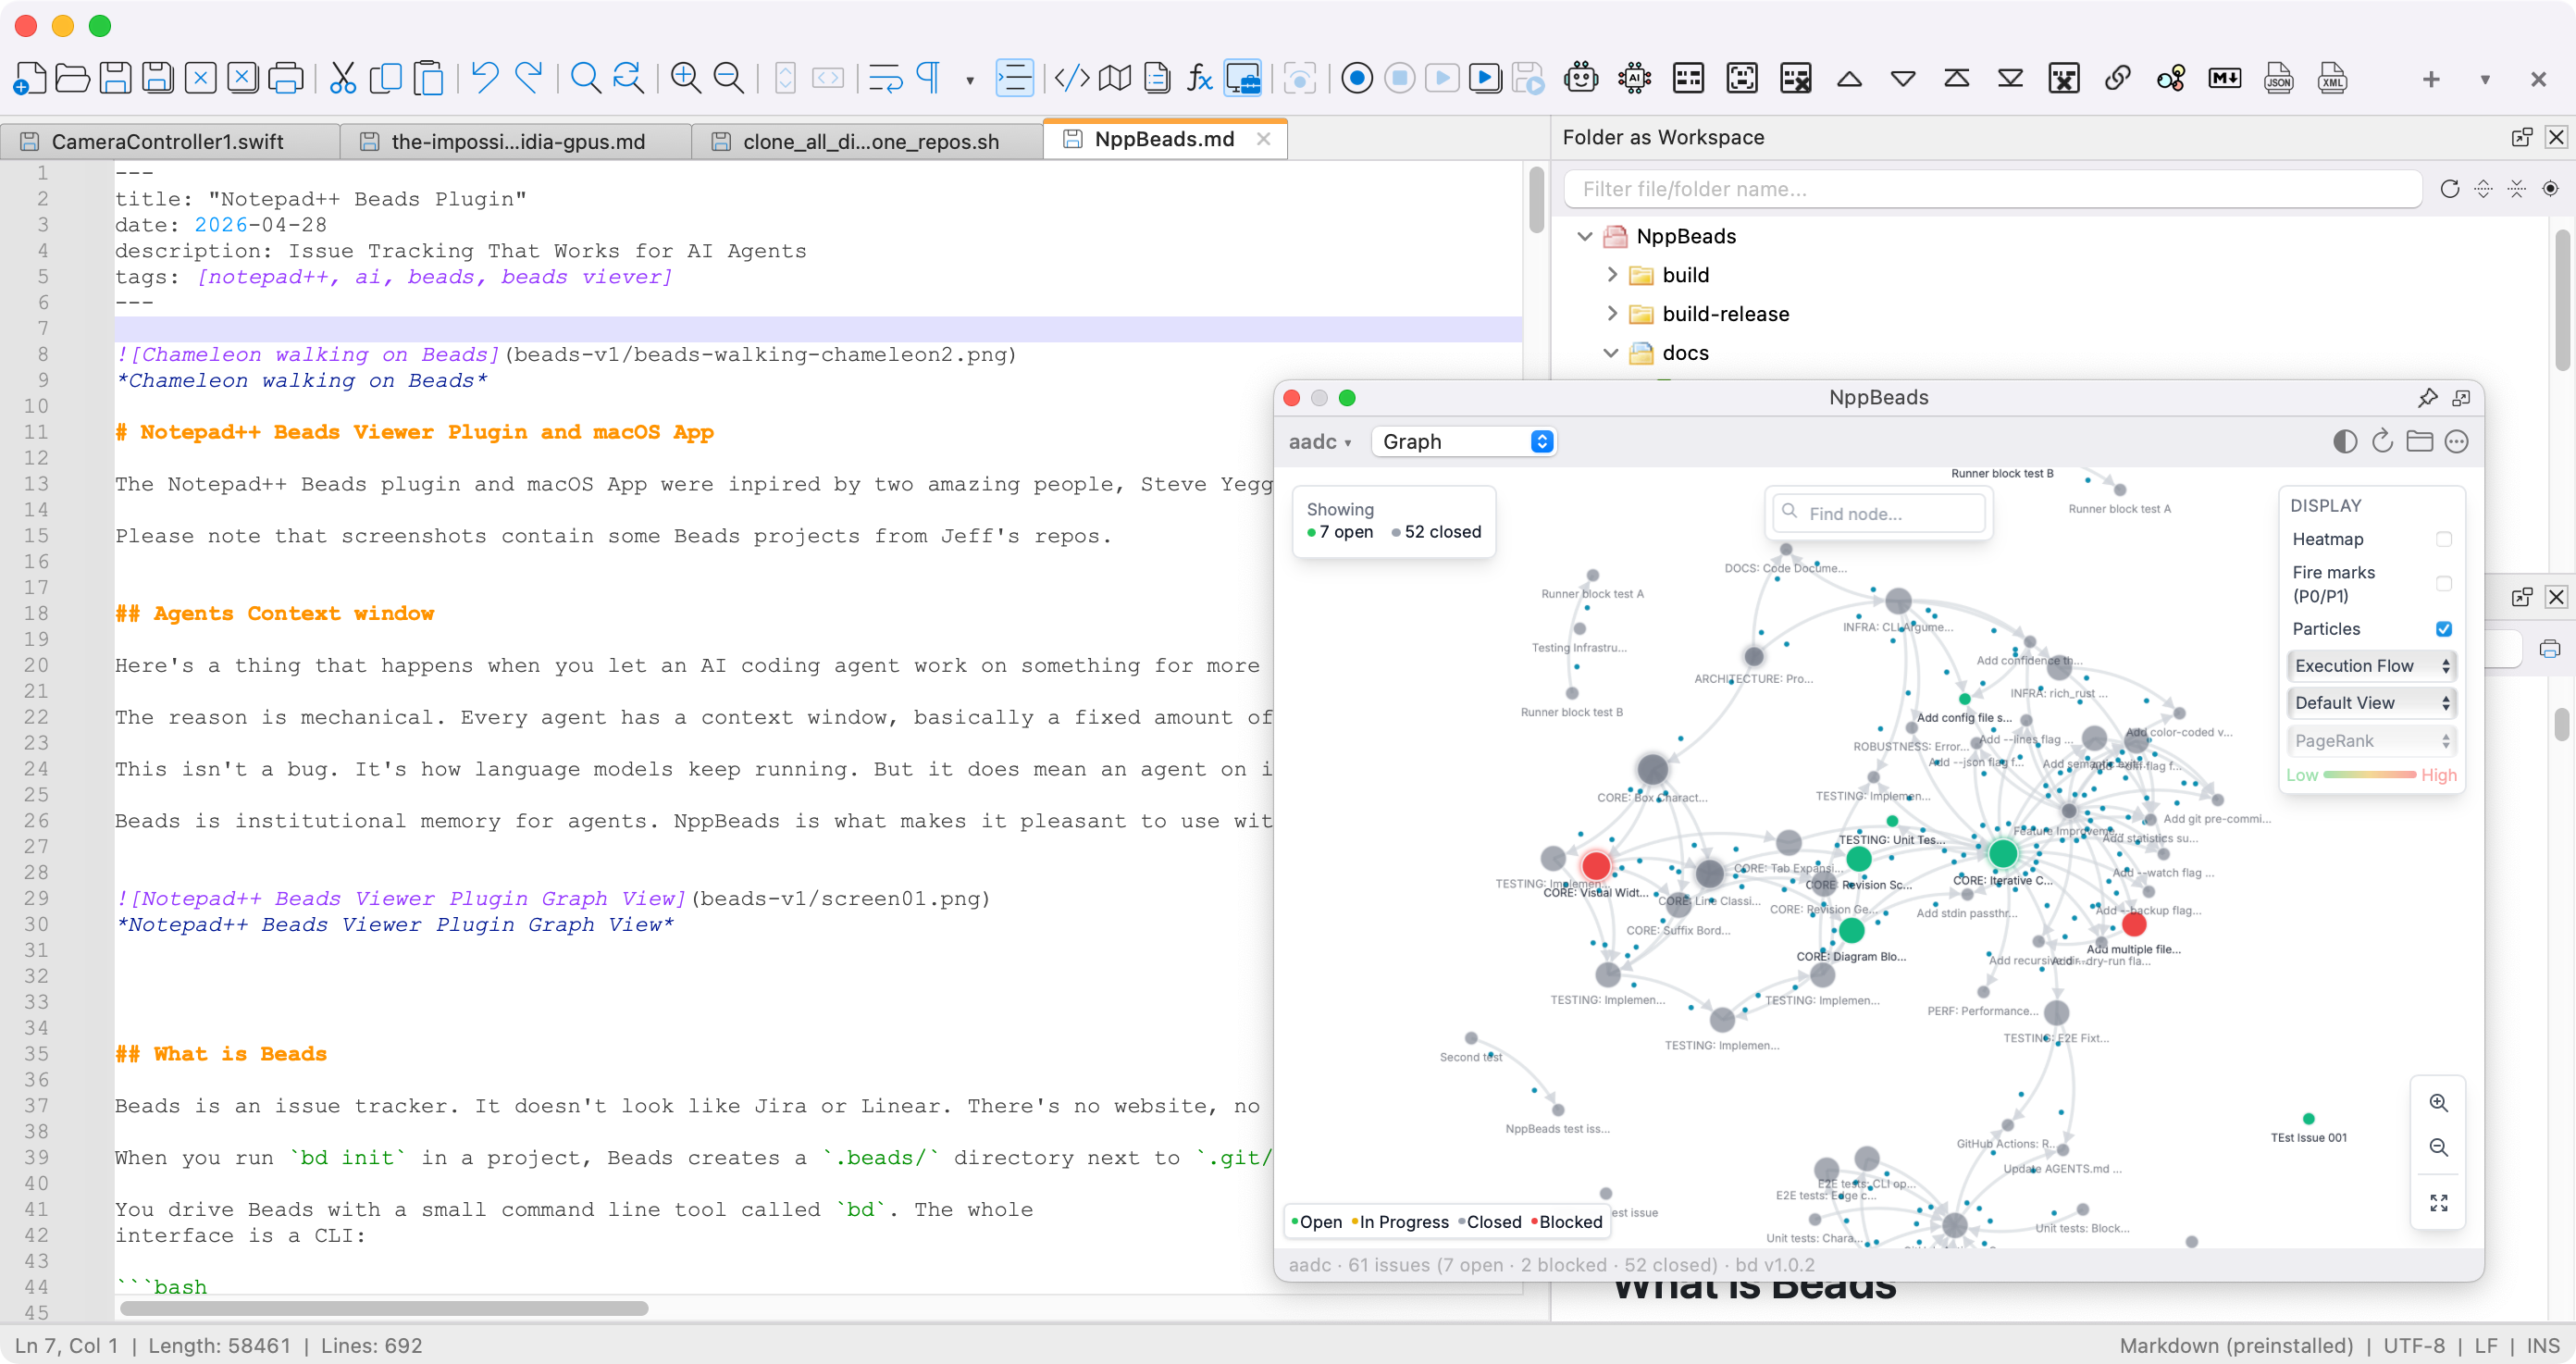Switch to CameraController1.swift tab
Viewport: 2576px width, 1364px height.
[x=170, y=142]
